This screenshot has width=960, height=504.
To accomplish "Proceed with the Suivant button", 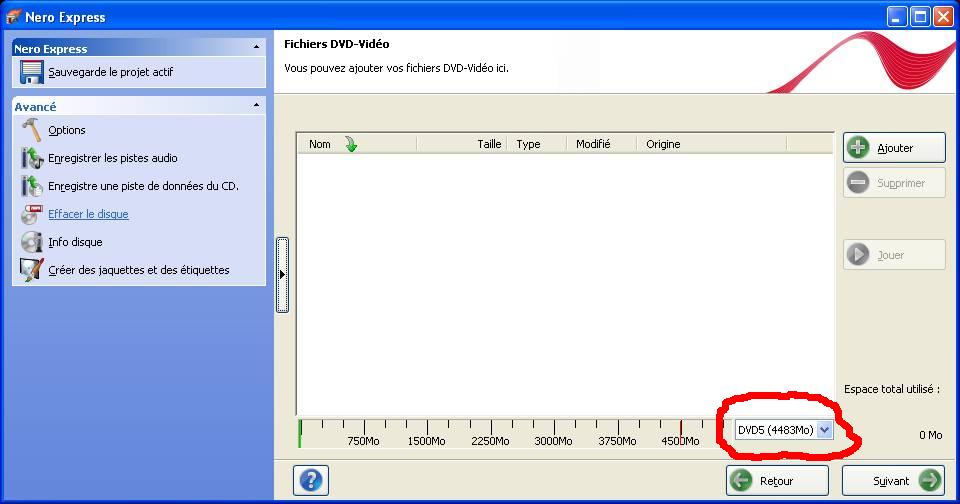I will [893, 481].
